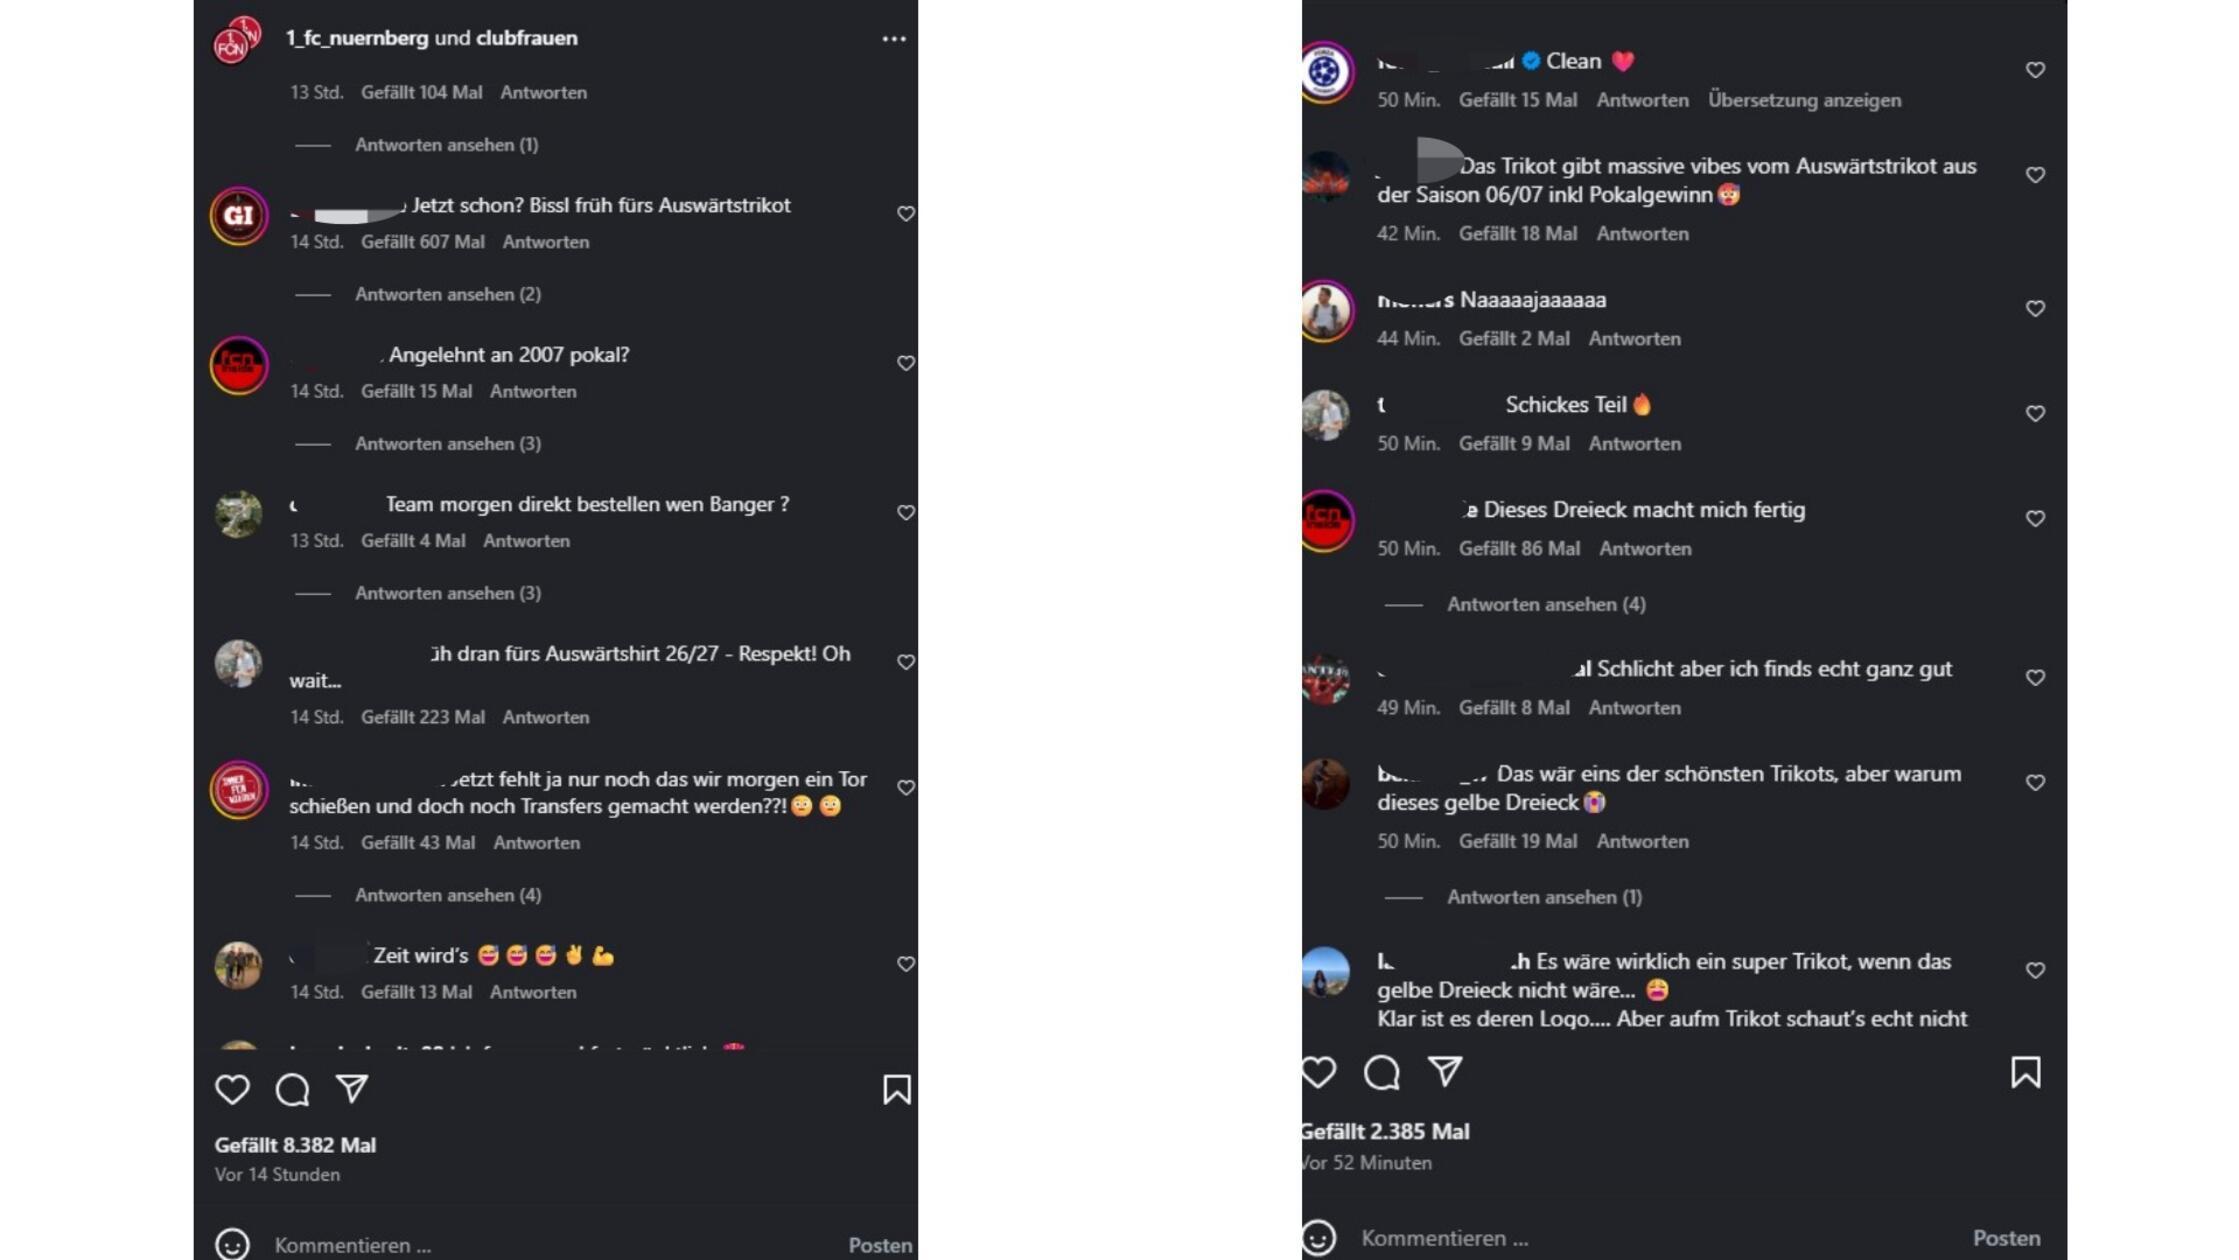
Task: Save the left post using the bookmark icon
Action: point(896,1089)
